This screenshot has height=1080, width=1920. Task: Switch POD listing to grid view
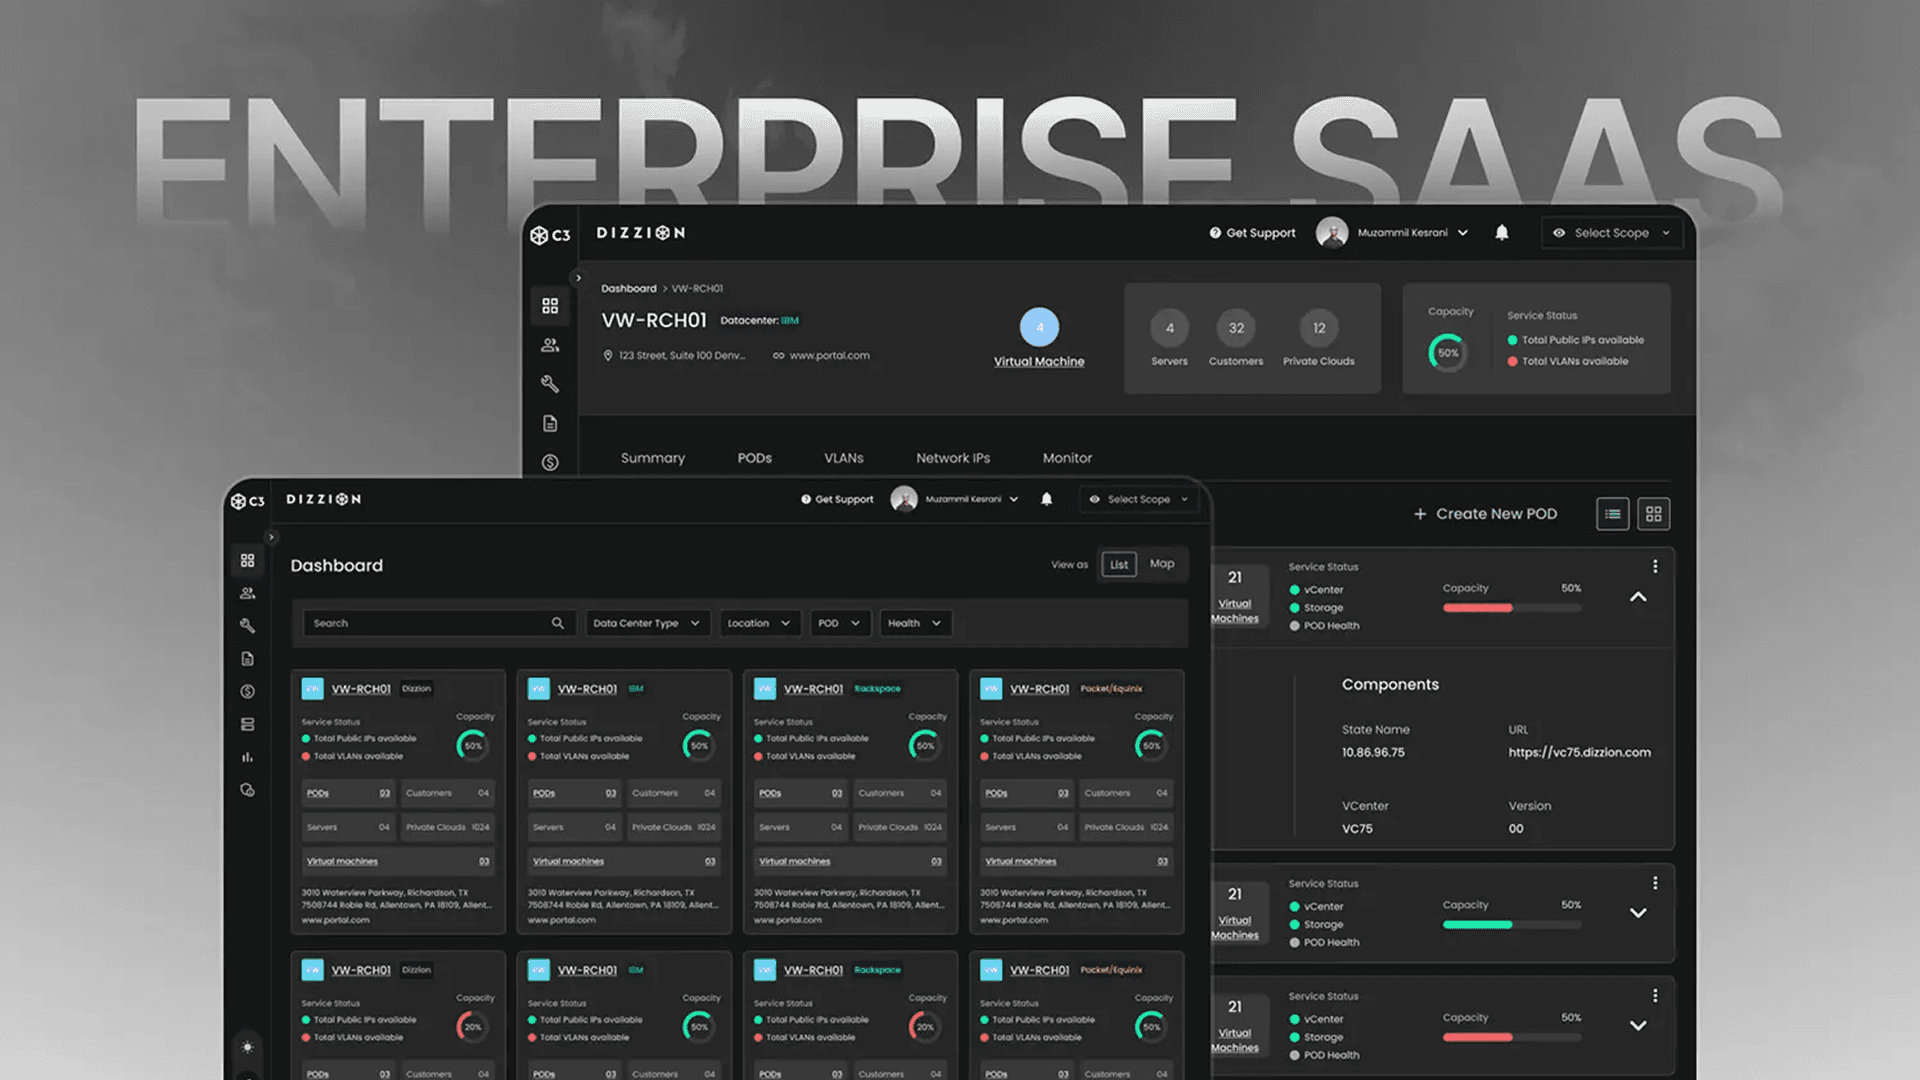click(x=1653, y=514)
